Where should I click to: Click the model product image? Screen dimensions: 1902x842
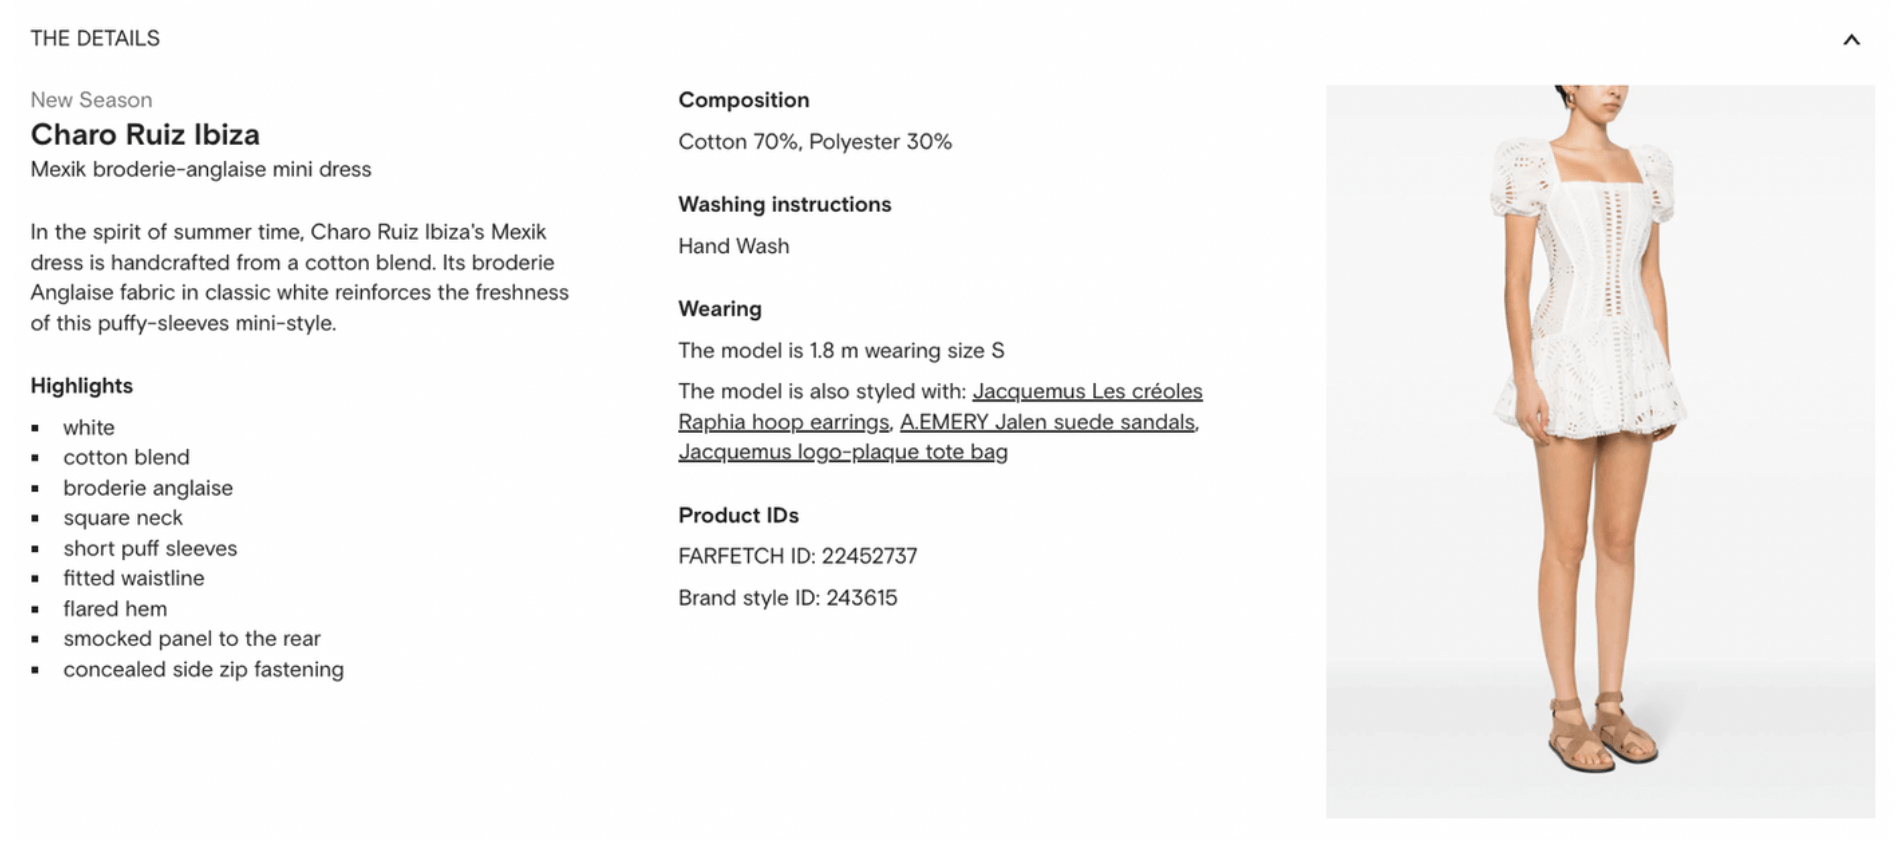pyautogui.click(x=1600, y=452)
